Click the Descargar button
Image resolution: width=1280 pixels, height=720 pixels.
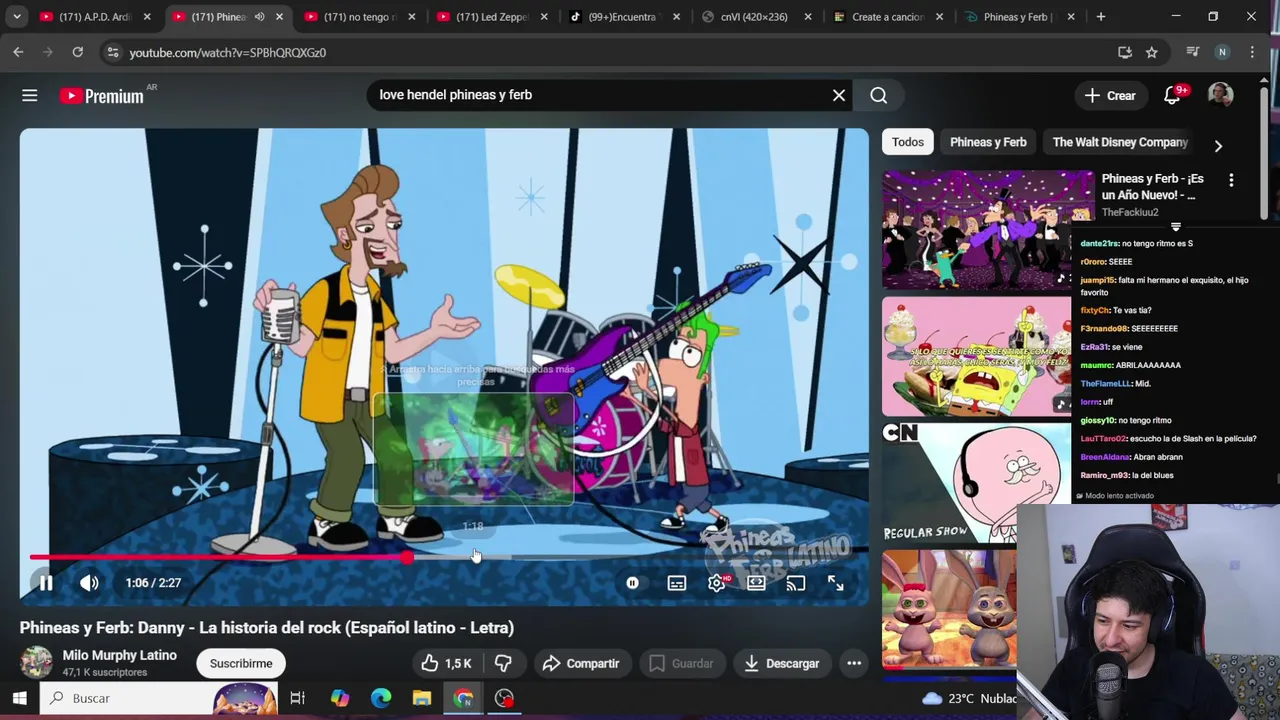(781, 663)
